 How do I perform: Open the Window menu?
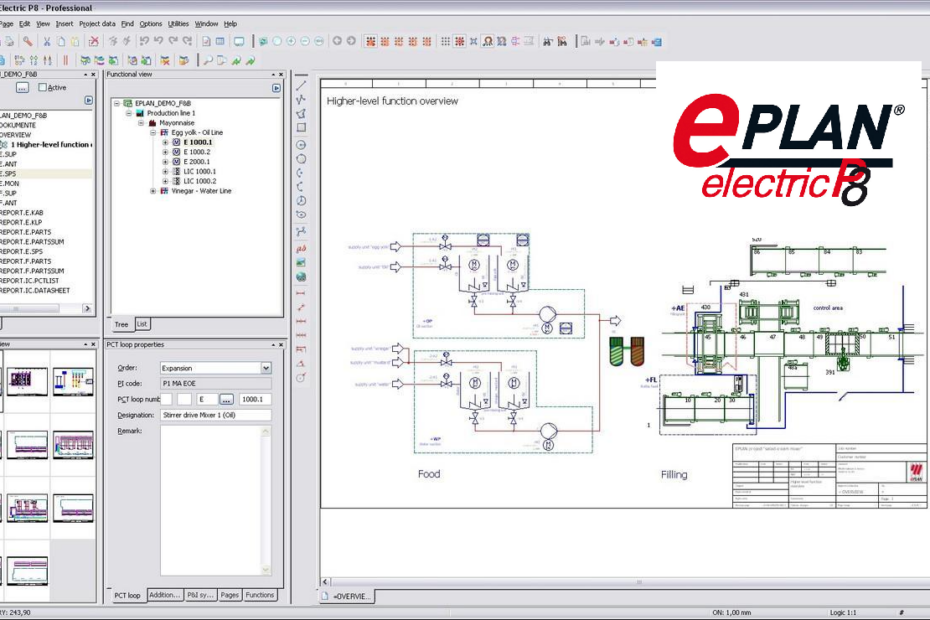tap(206, 24)
